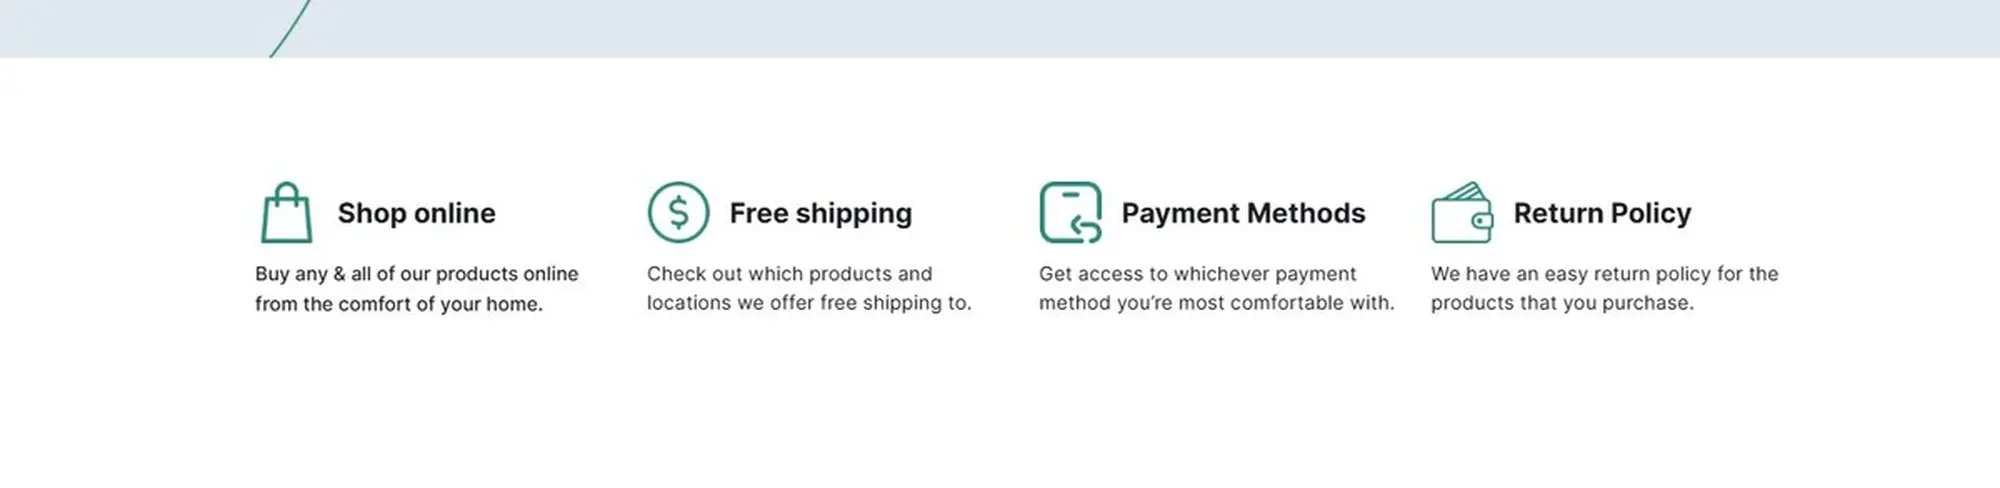The image size is (2000, 488).
Task: Click the word 'shipping' in Free shipping heading
Action: 854,213
